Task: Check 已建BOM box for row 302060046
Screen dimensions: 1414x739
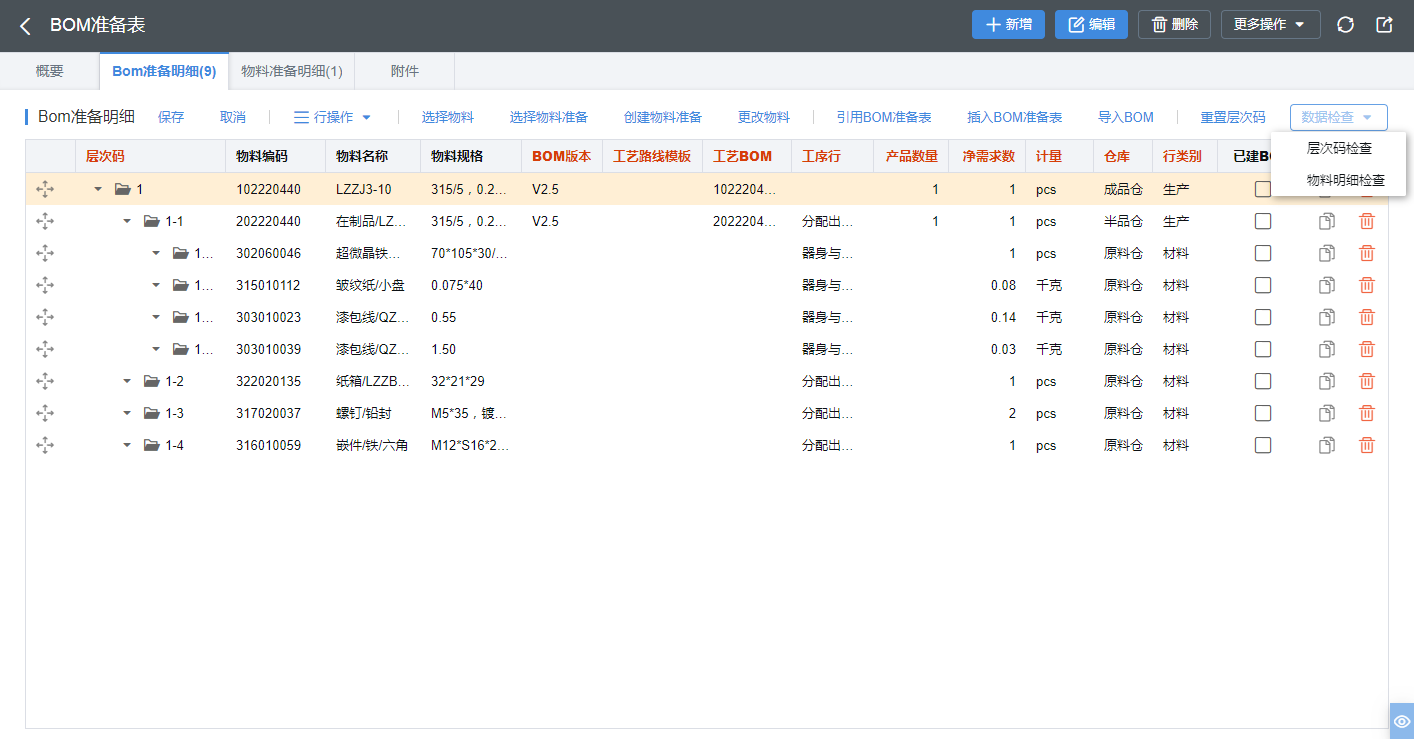Action: tap(1263, 253)
